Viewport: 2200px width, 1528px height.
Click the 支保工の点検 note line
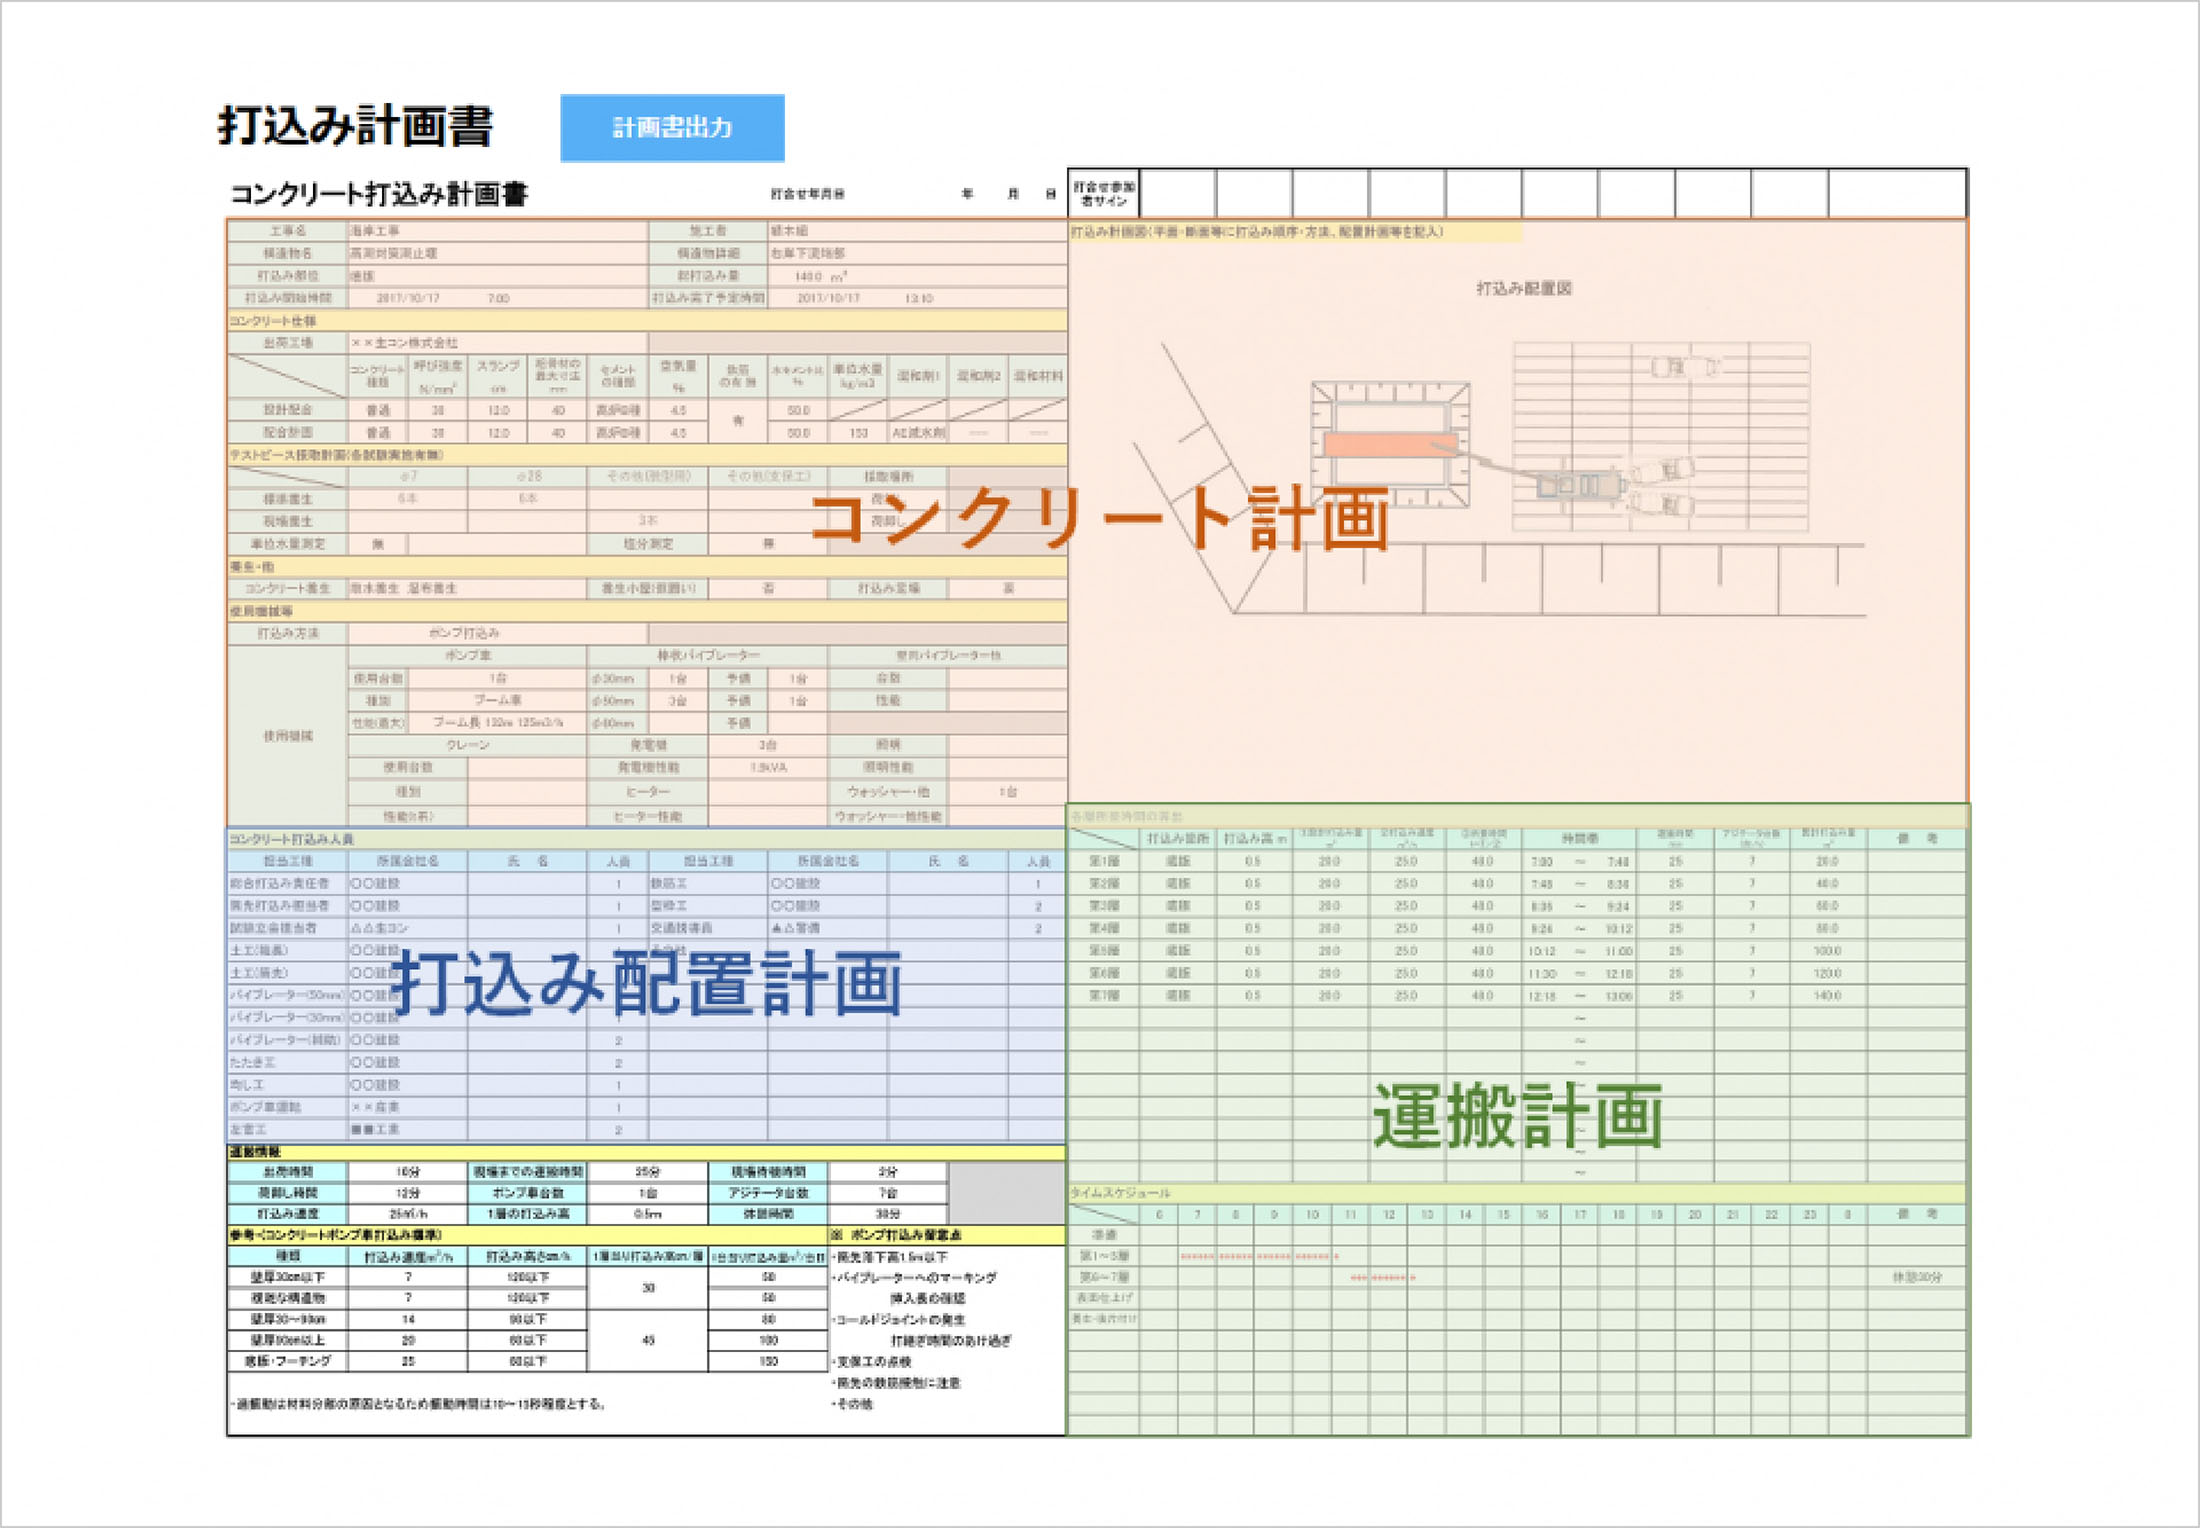872,1362
